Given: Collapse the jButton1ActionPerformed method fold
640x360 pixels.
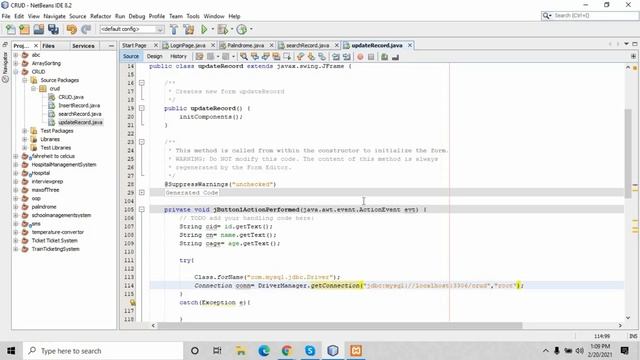Looking at the screenshot, I should point(142,209).
